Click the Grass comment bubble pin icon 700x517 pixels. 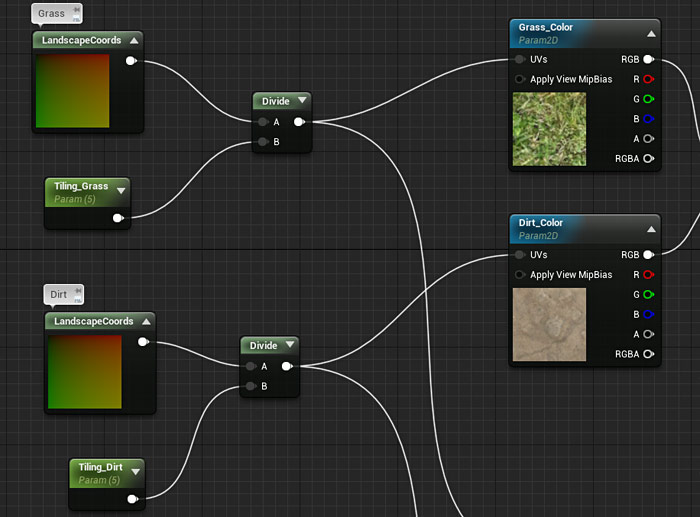point(76,9)
